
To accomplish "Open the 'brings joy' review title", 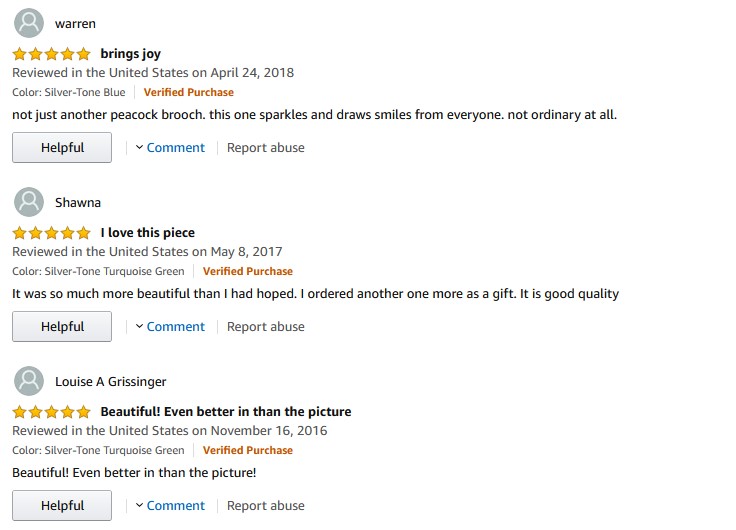I will 130,54.
